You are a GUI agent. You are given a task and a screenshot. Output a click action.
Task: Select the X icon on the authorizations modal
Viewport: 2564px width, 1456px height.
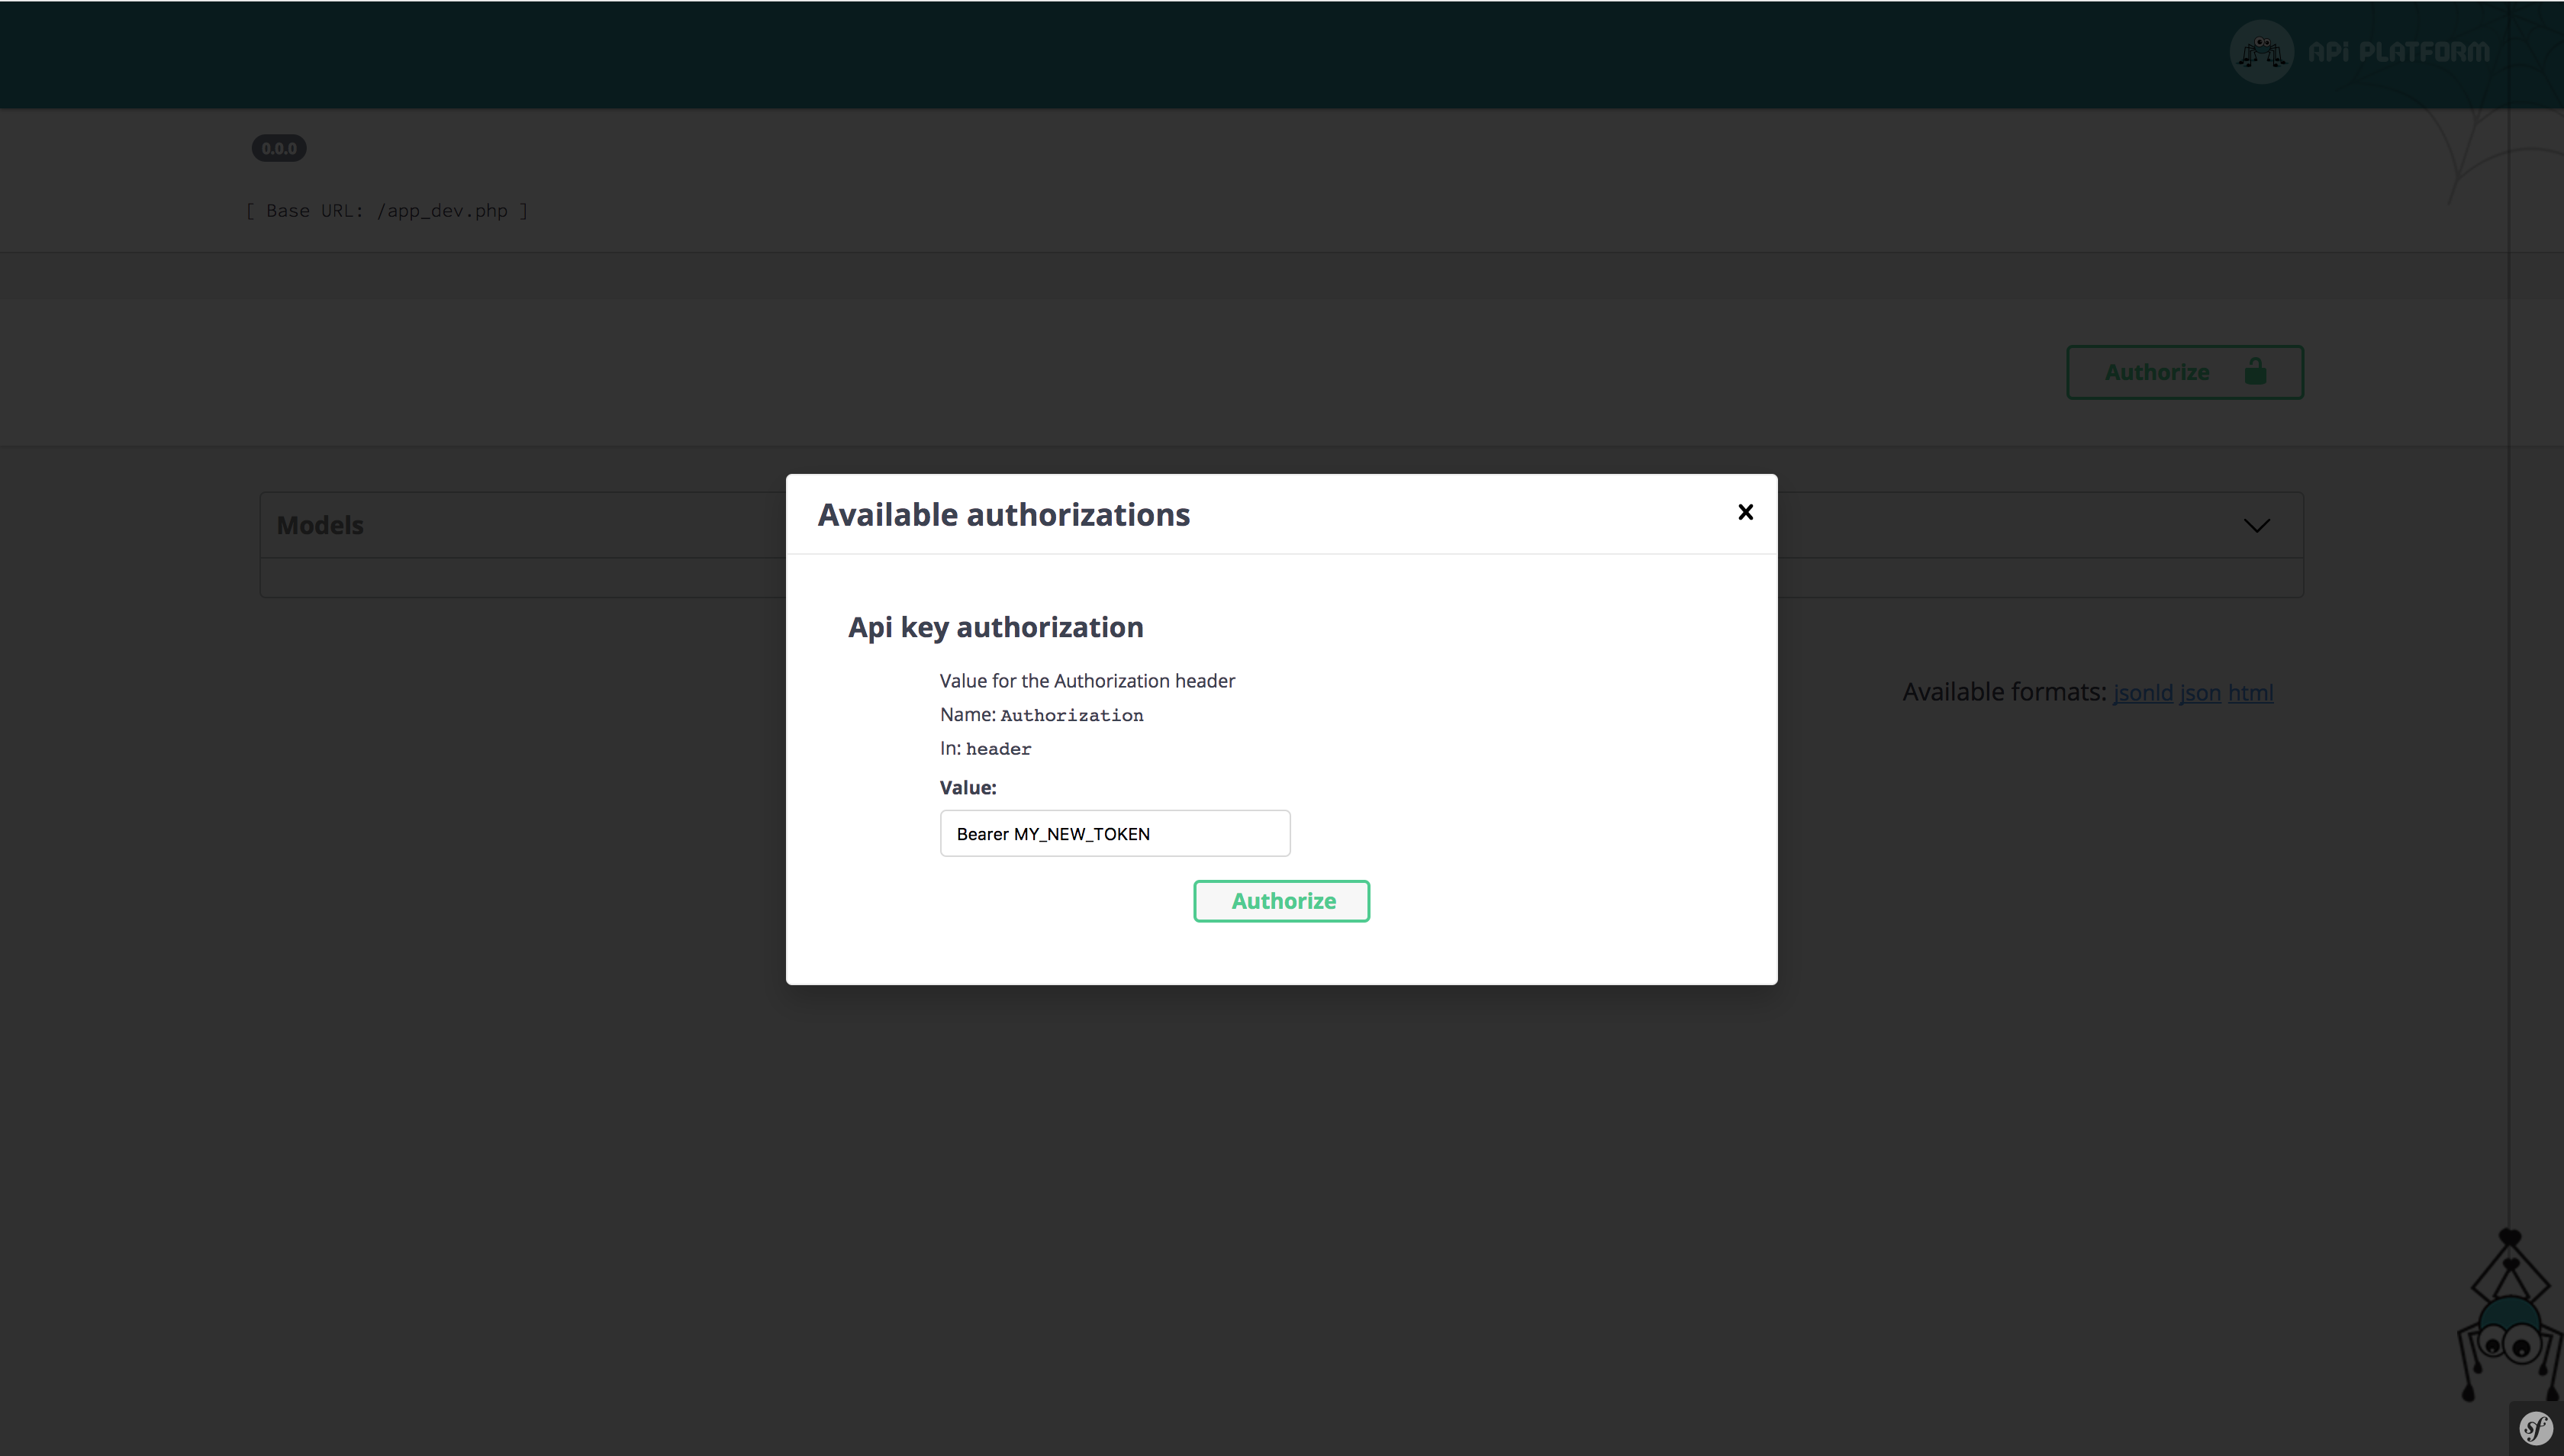pyautogui.click(x=1745, y=511)
